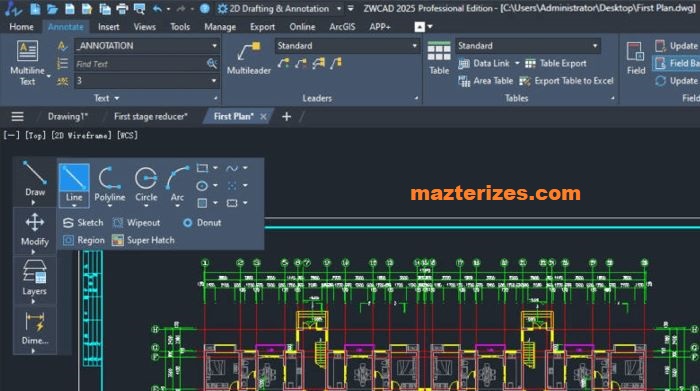700x391 pixels.
Task: Select the Circle tool
Action: coord(146,185)
